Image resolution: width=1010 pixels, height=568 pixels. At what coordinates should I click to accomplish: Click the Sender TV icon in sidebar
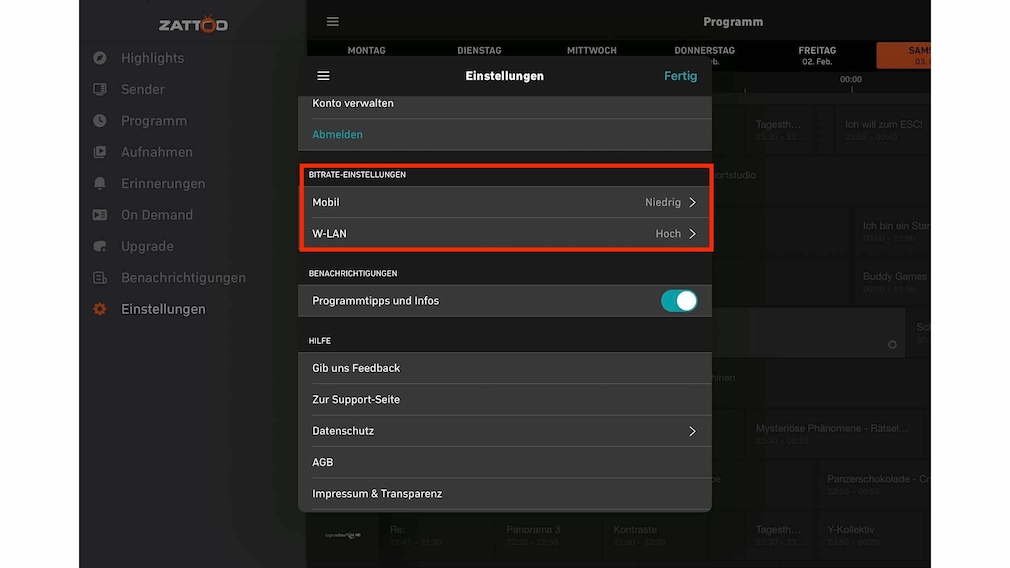100,89
